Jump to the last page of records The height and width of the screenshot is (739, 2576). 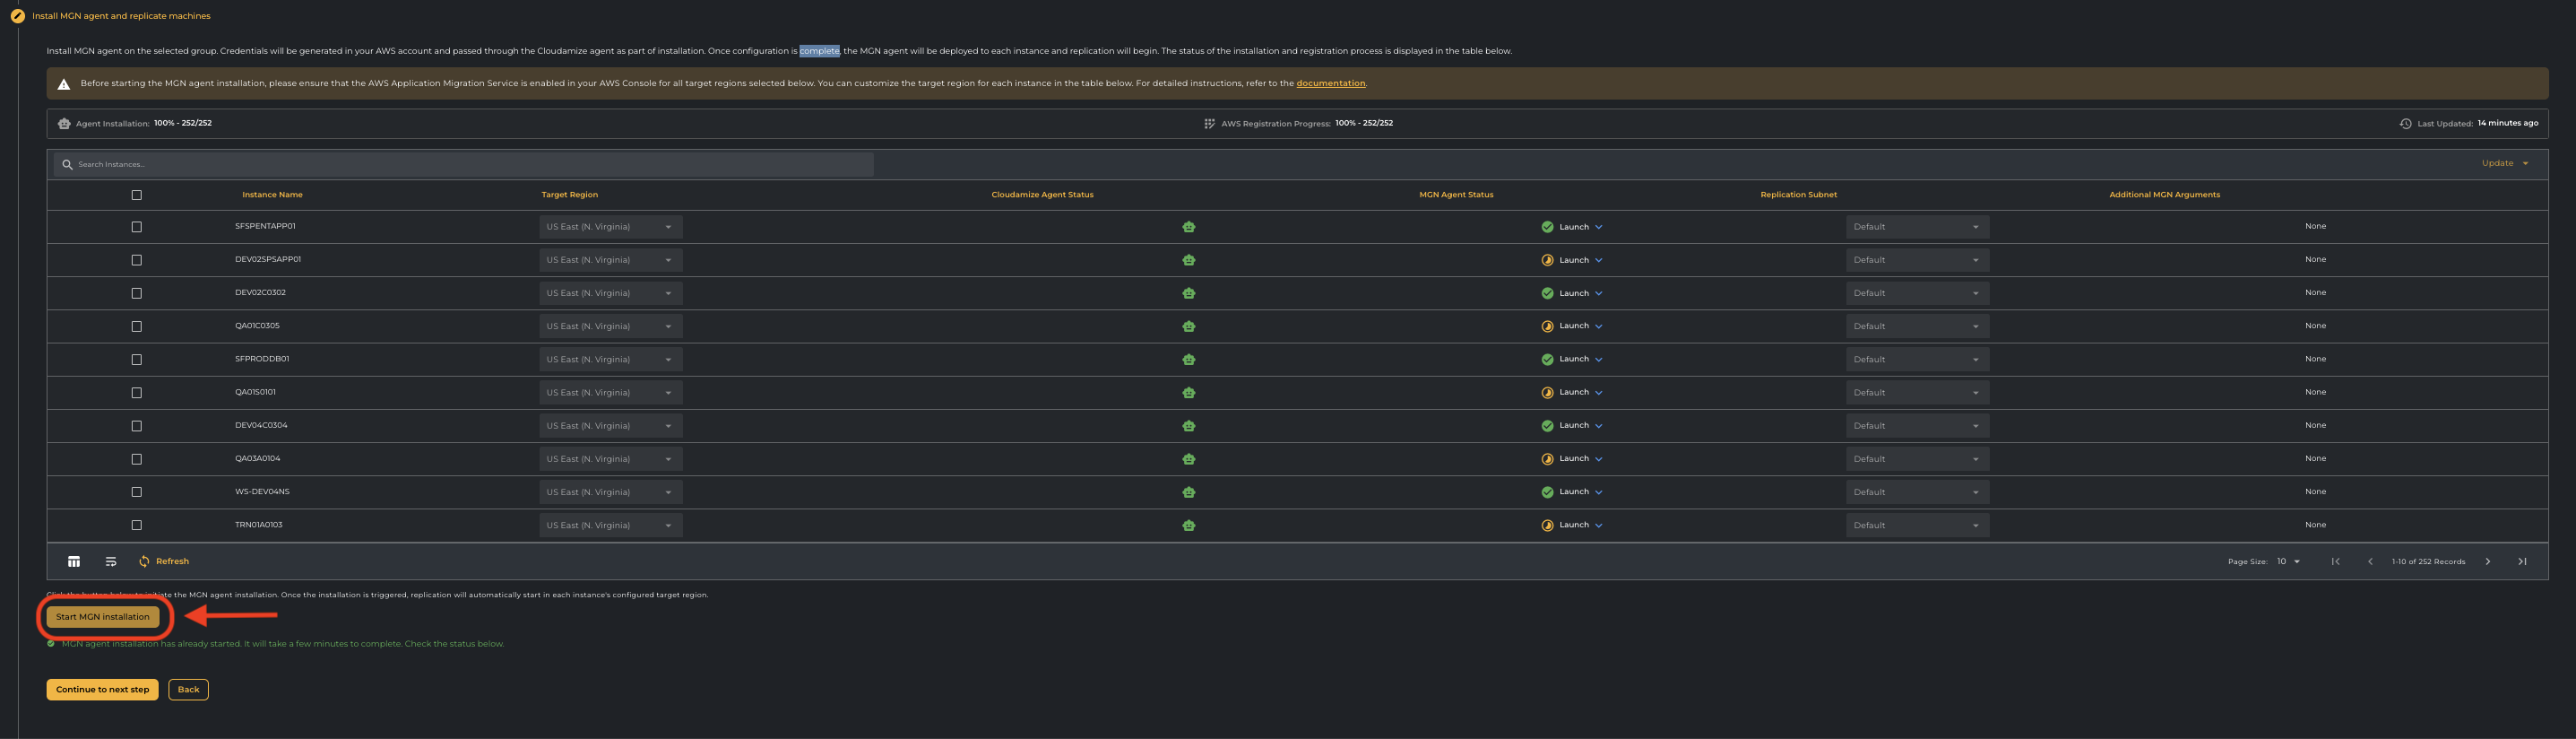pos(2521,561)
